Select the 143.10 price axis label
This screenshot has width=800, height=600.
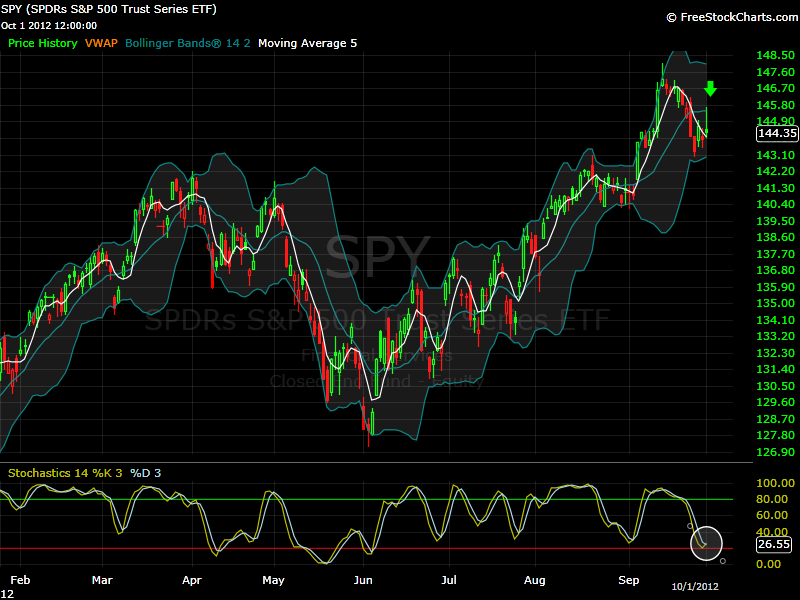click(x=775, y=155)
